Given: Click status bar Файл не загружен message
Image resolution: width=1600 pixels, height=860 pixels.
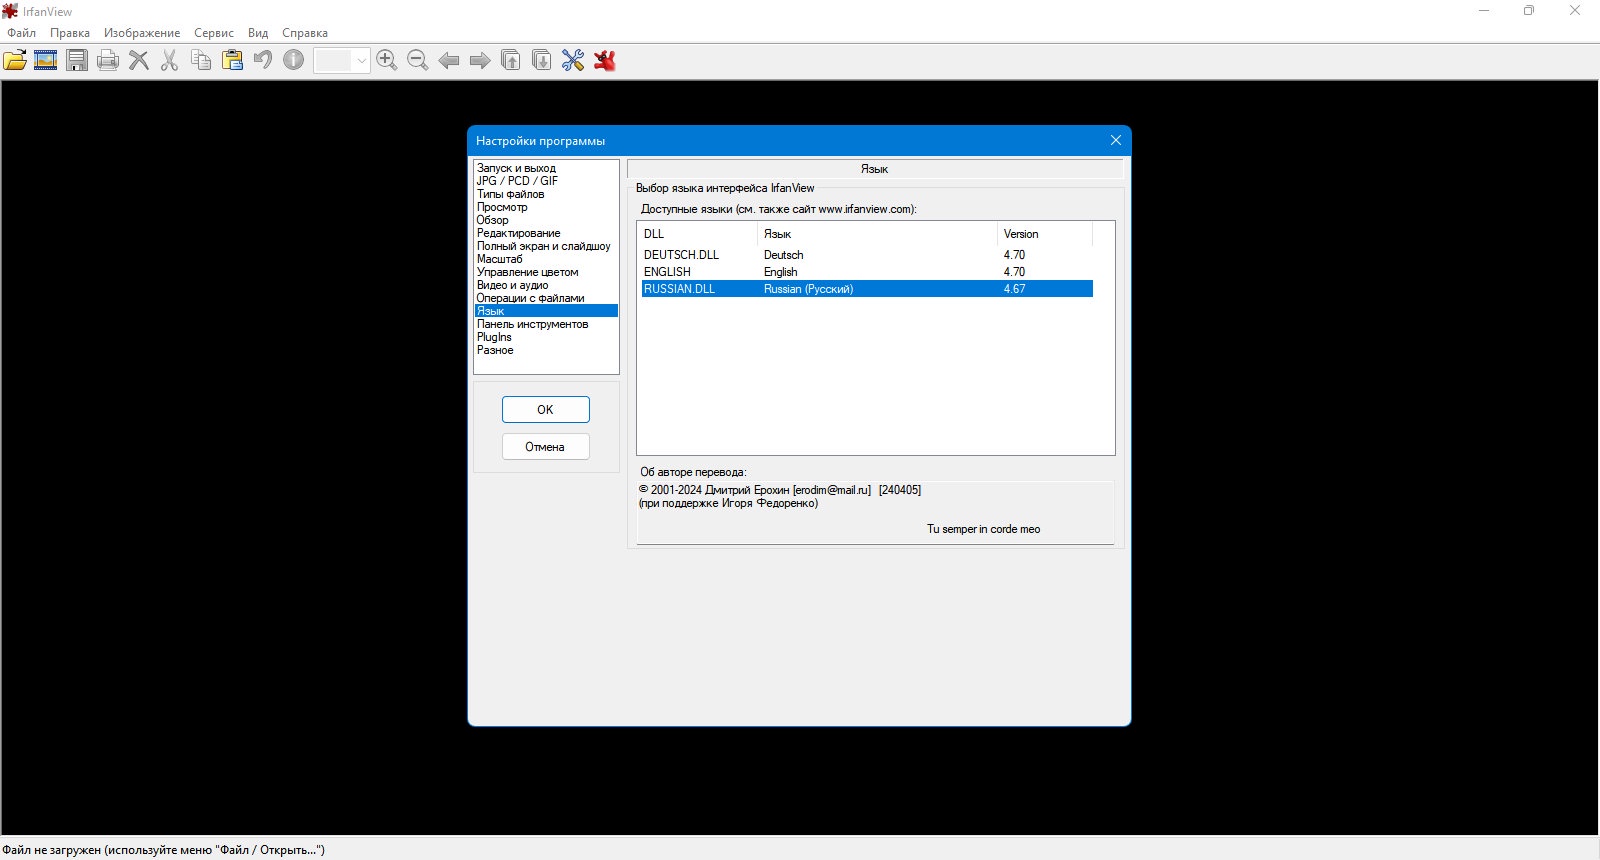Looking at the screenshot, I should (x=163, y=850).
